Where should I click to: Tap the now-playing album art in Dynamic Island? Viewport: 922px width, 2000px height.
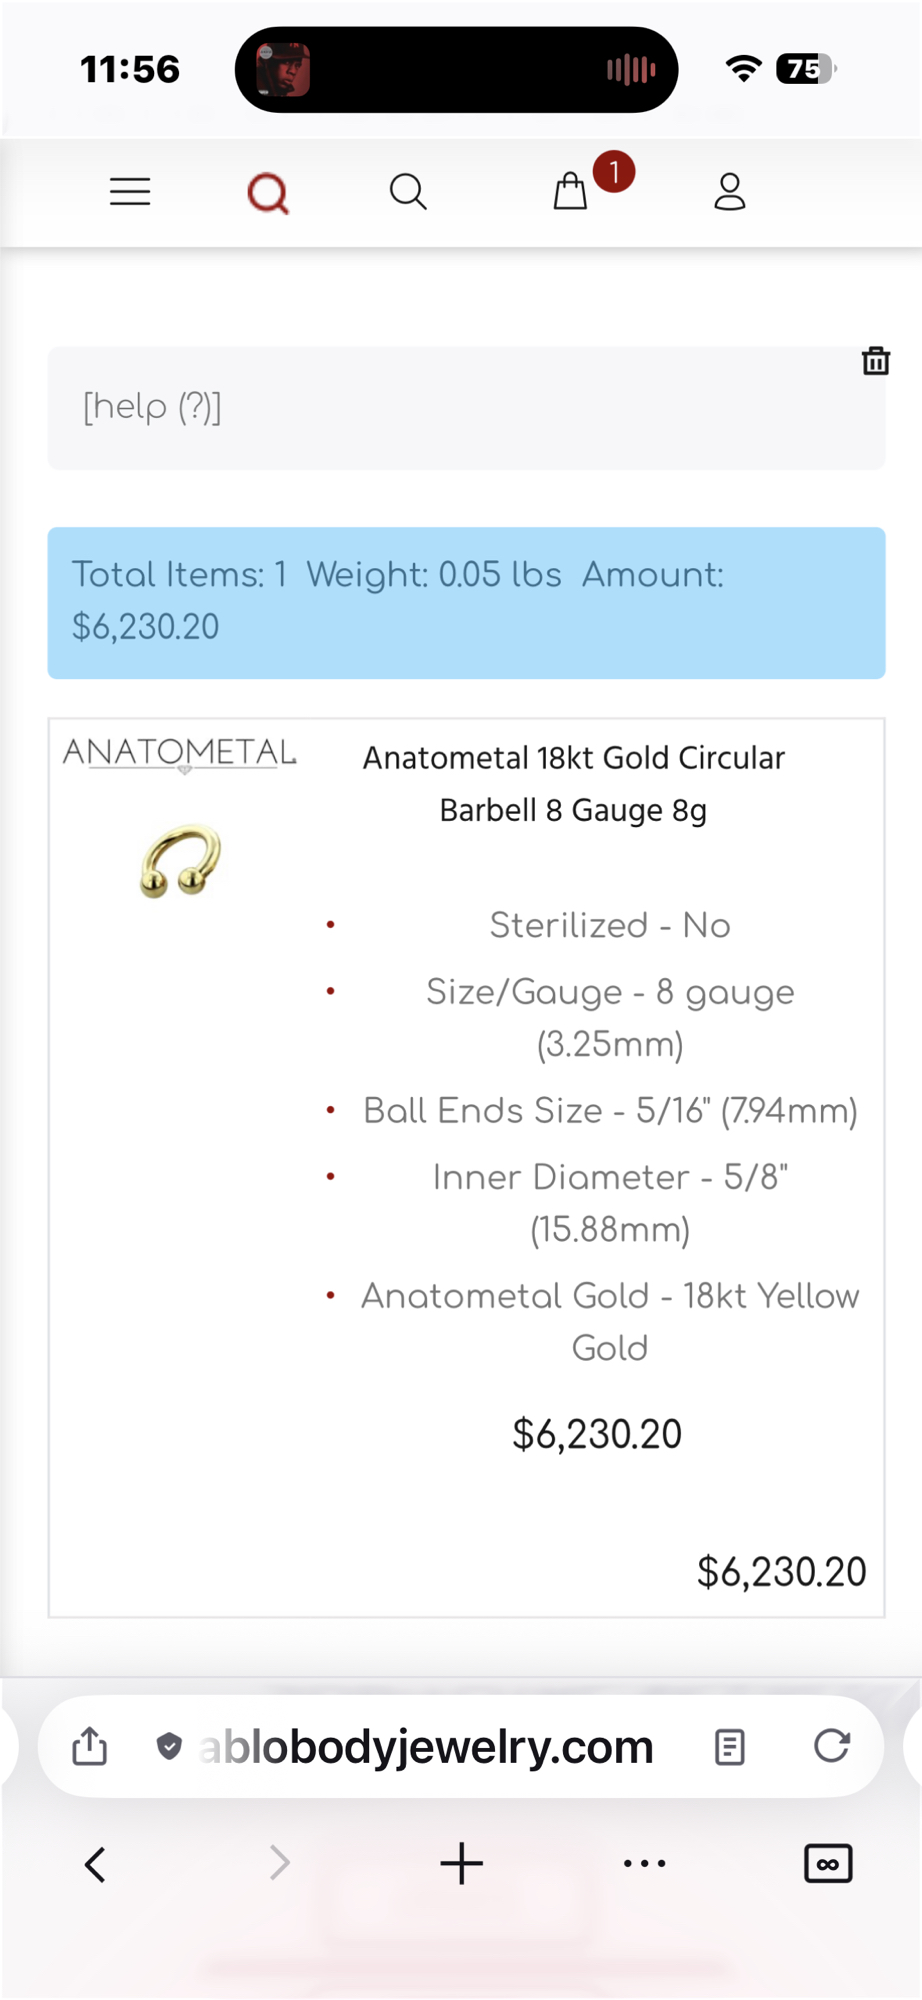pyautogui.click(x=283, y=70)
